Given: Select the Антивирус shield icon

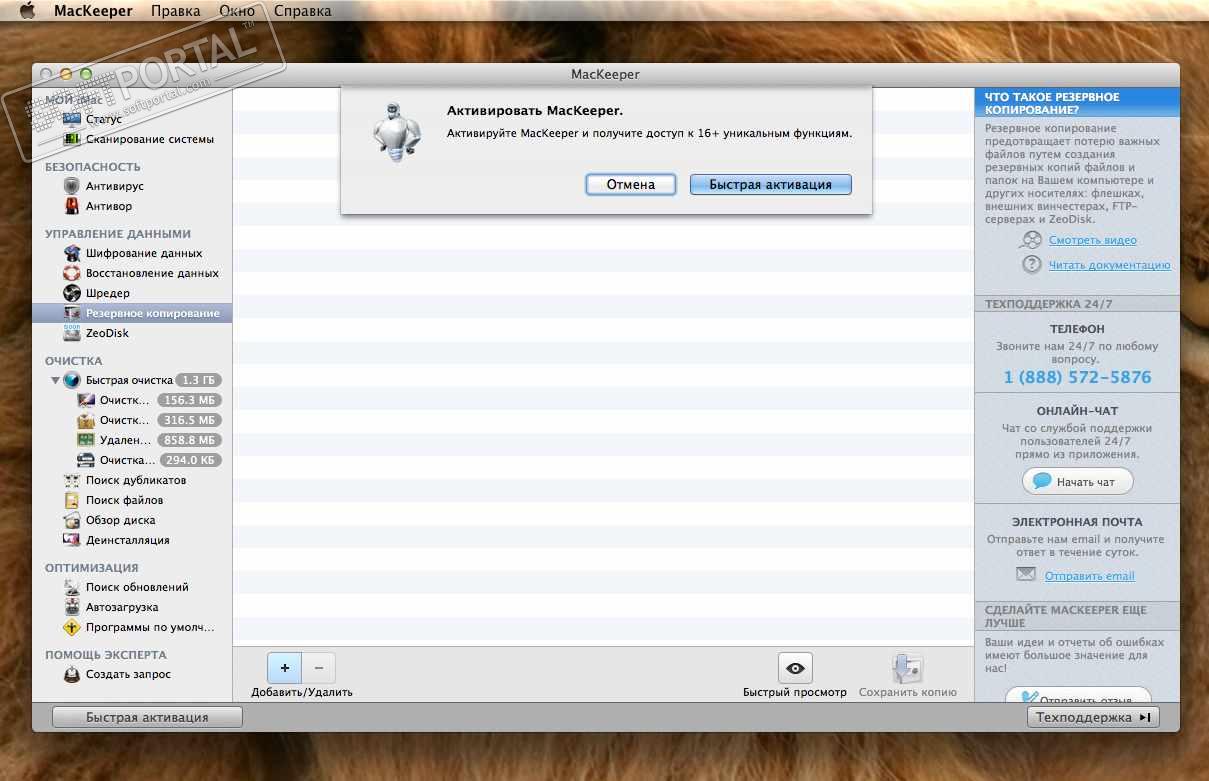Looking at the screenshot, I should click(72, 186).
